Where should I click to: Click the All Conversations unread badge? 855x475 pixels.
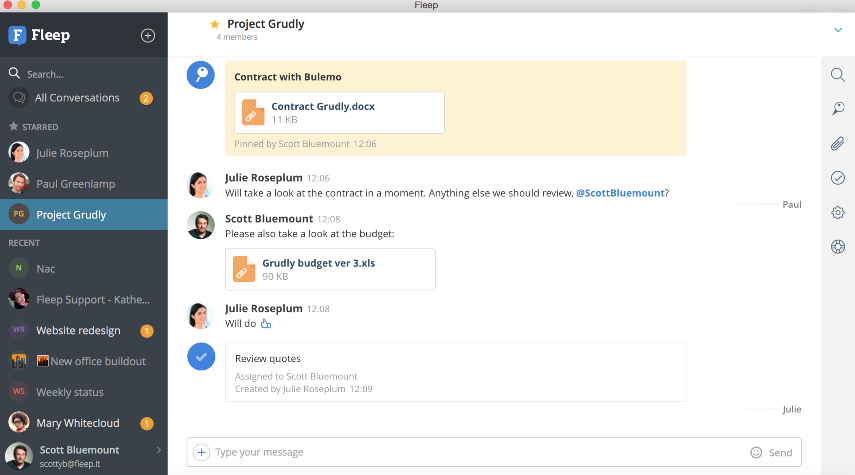(x=146, y=98)
